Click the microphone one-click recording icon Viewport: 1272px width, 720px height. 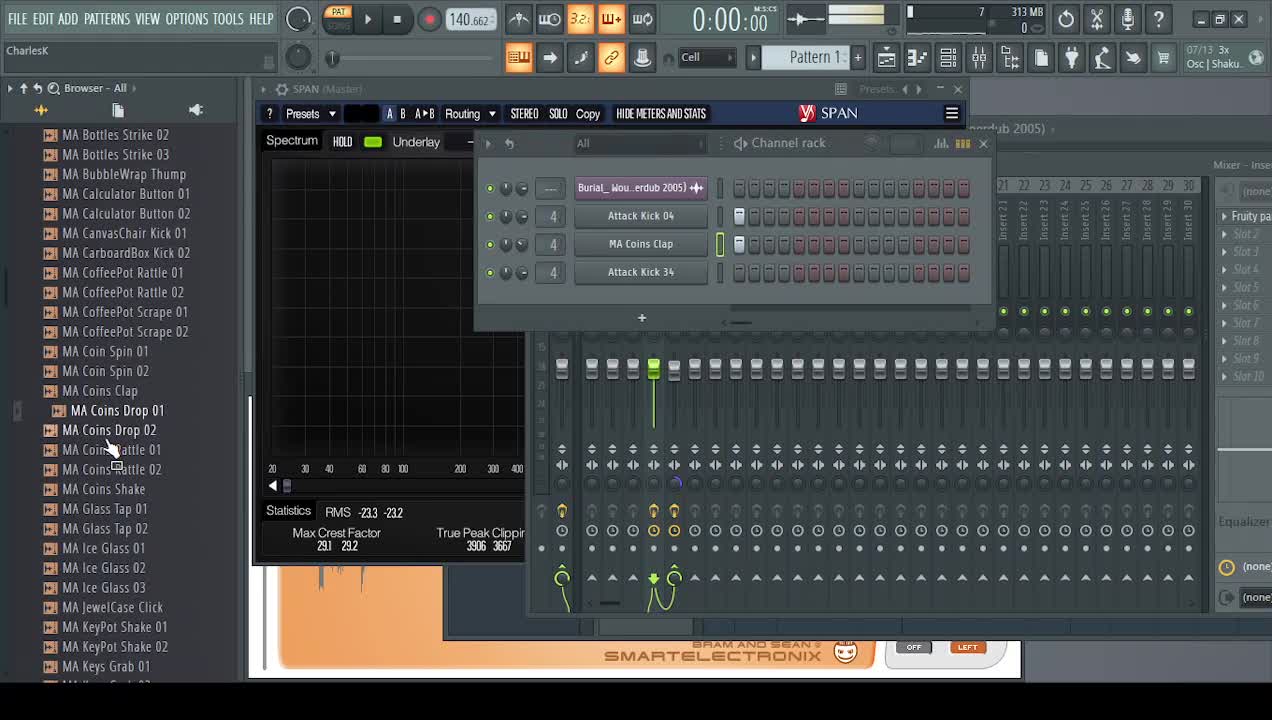(x=1128, y=19)
